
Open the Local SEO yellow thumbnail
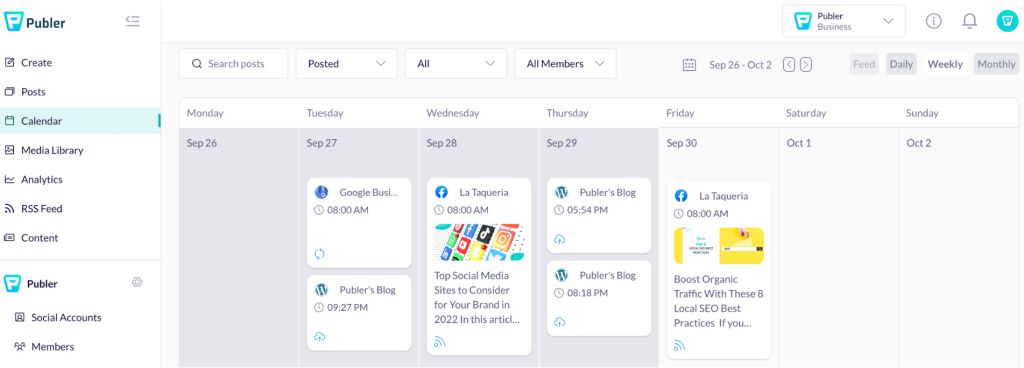(x=719, y=245)
